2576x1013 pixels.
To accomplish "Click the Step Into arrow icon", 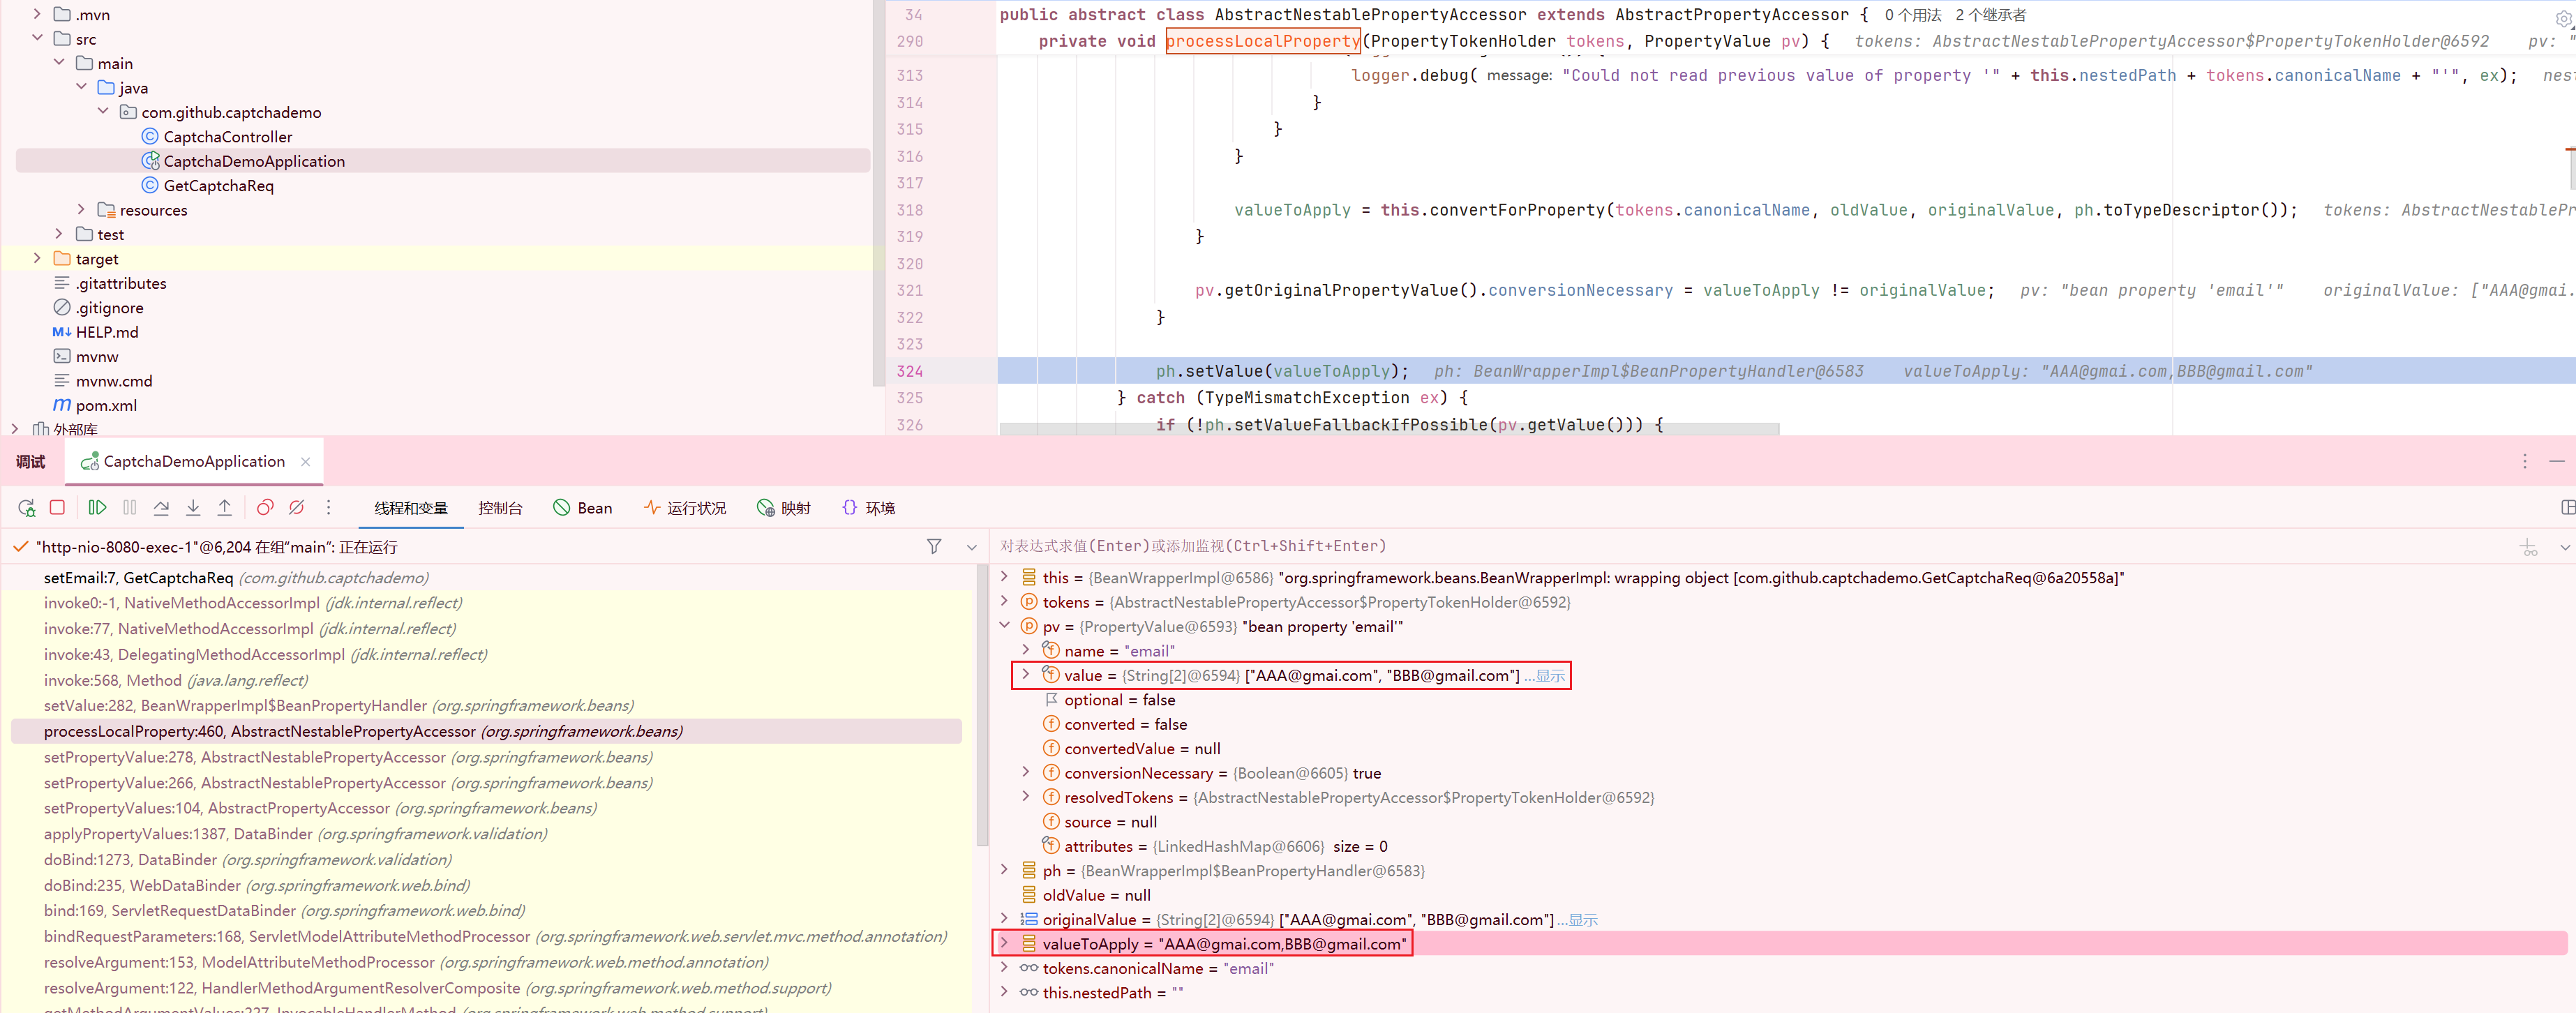I will [193, 508].
